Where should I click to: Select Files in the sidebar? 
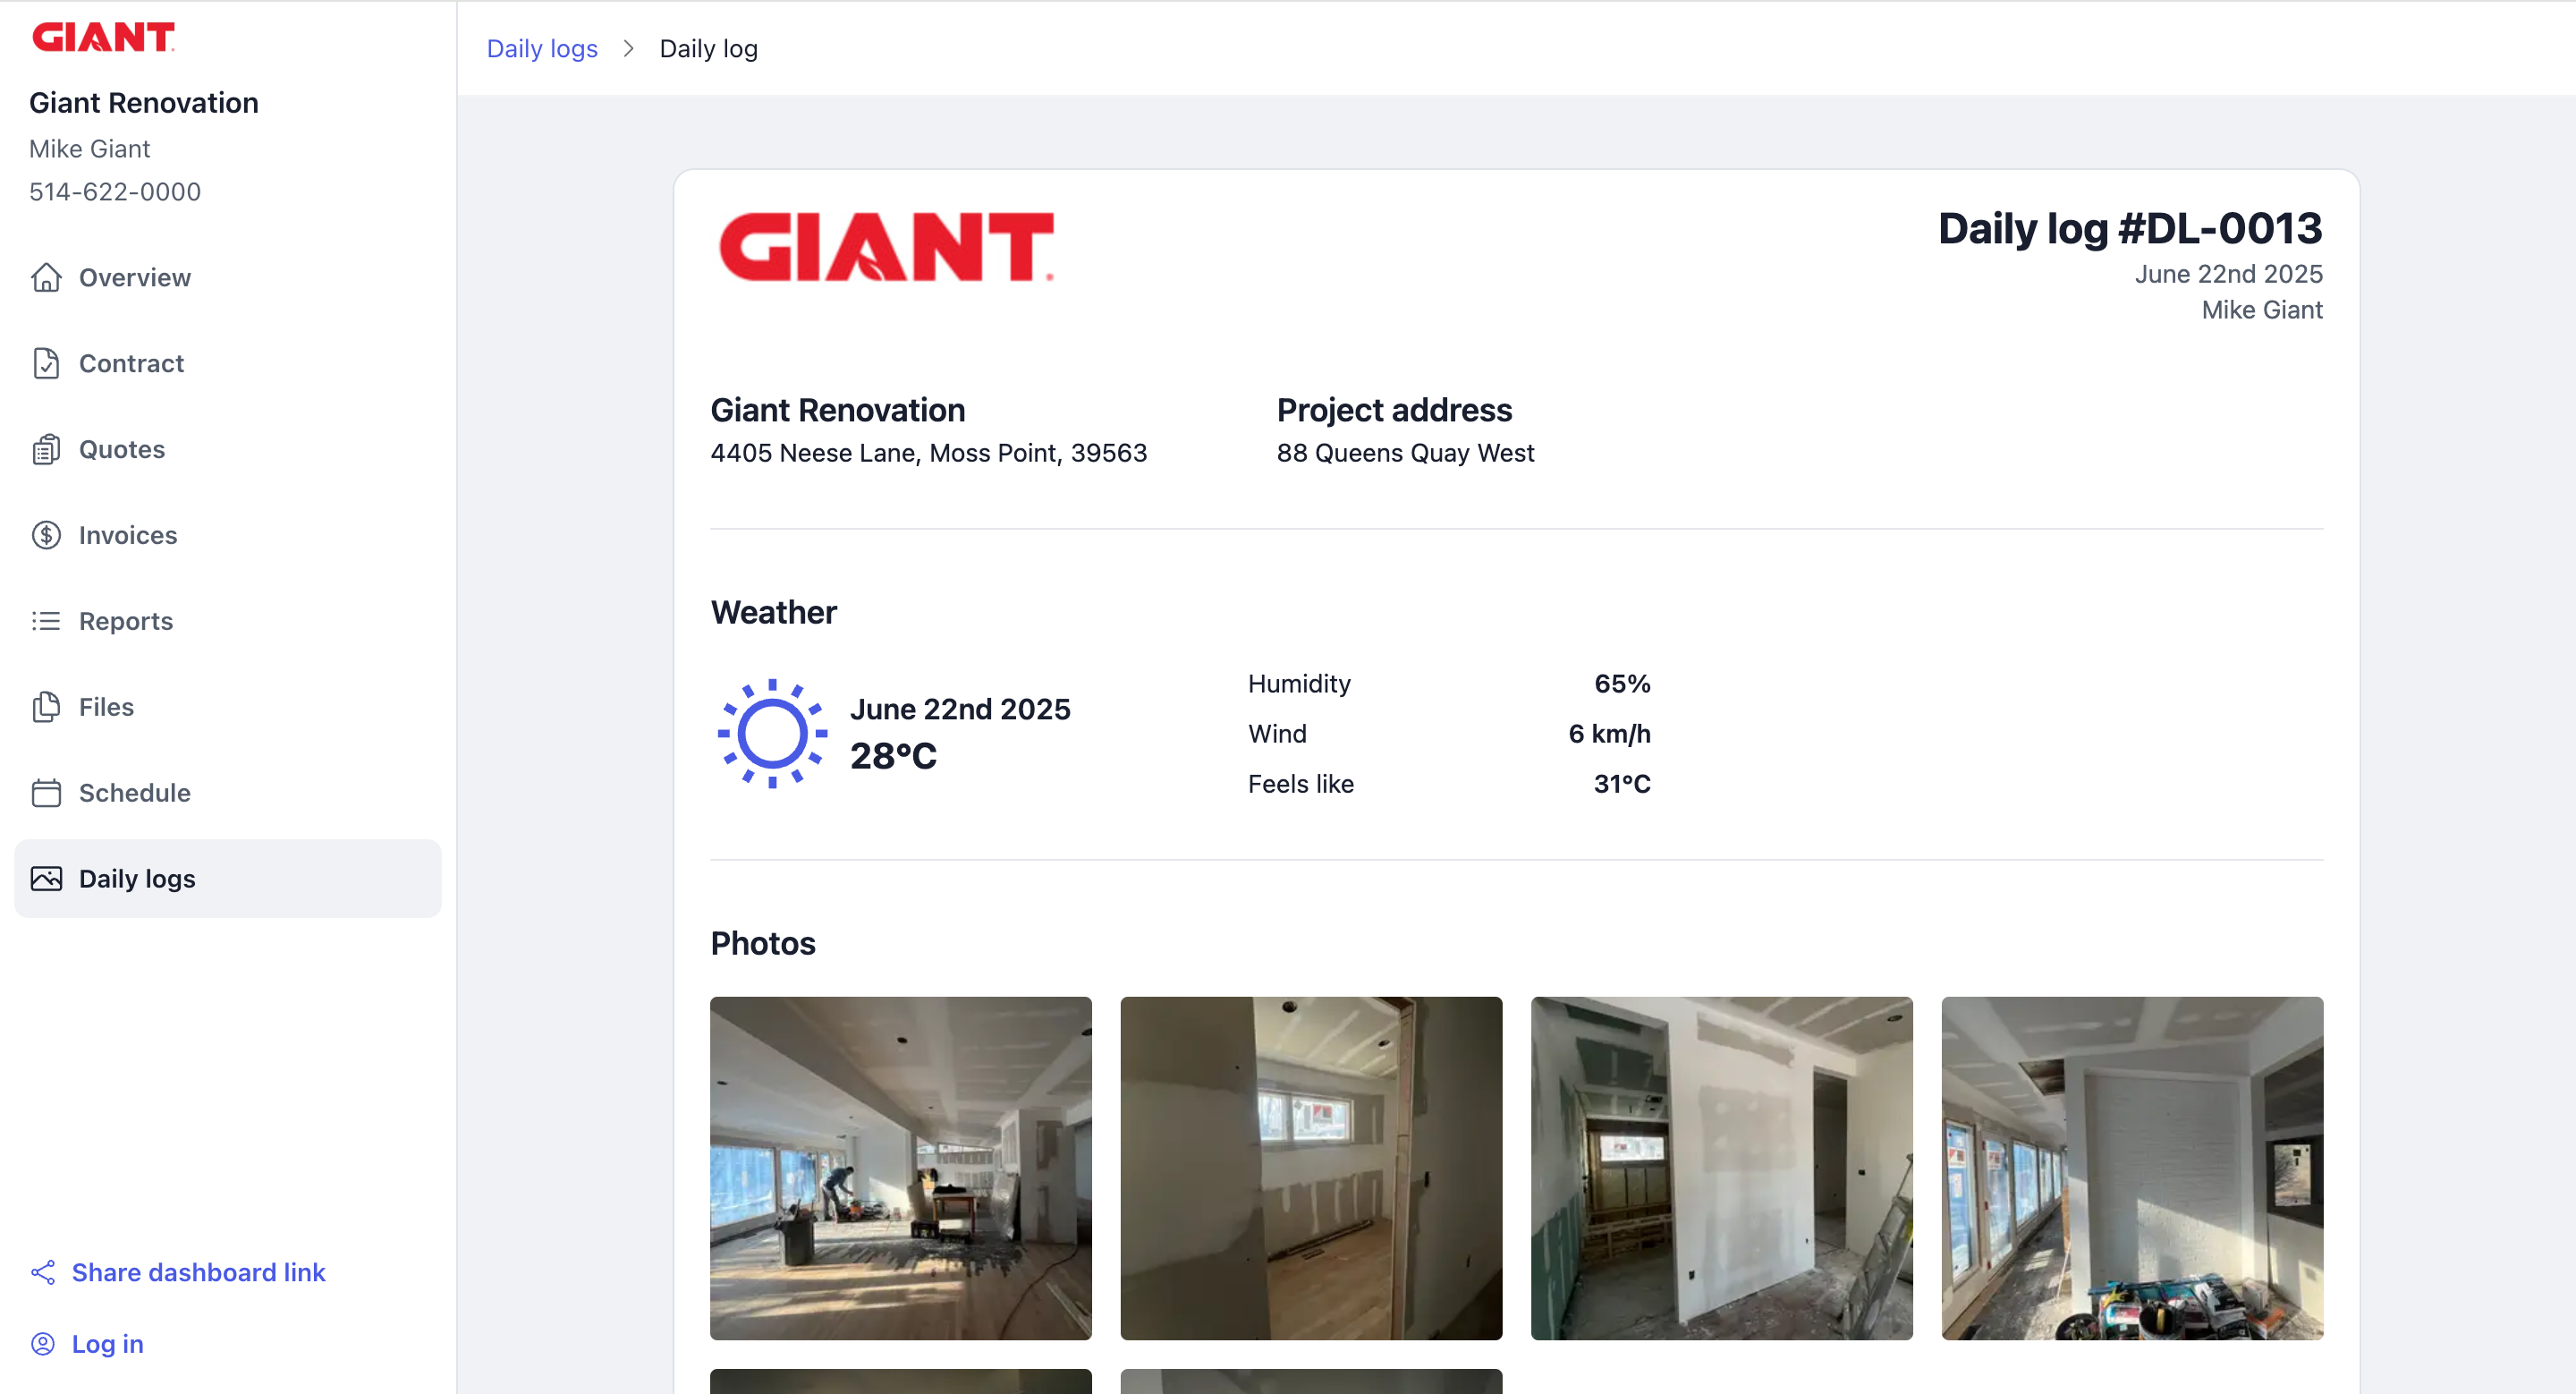click(x=228, y=707)
